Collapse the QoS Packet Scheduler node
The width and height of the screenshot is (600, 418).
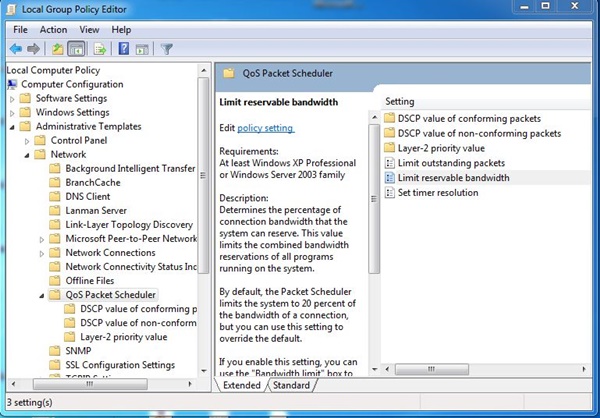[x=41, y=295]
